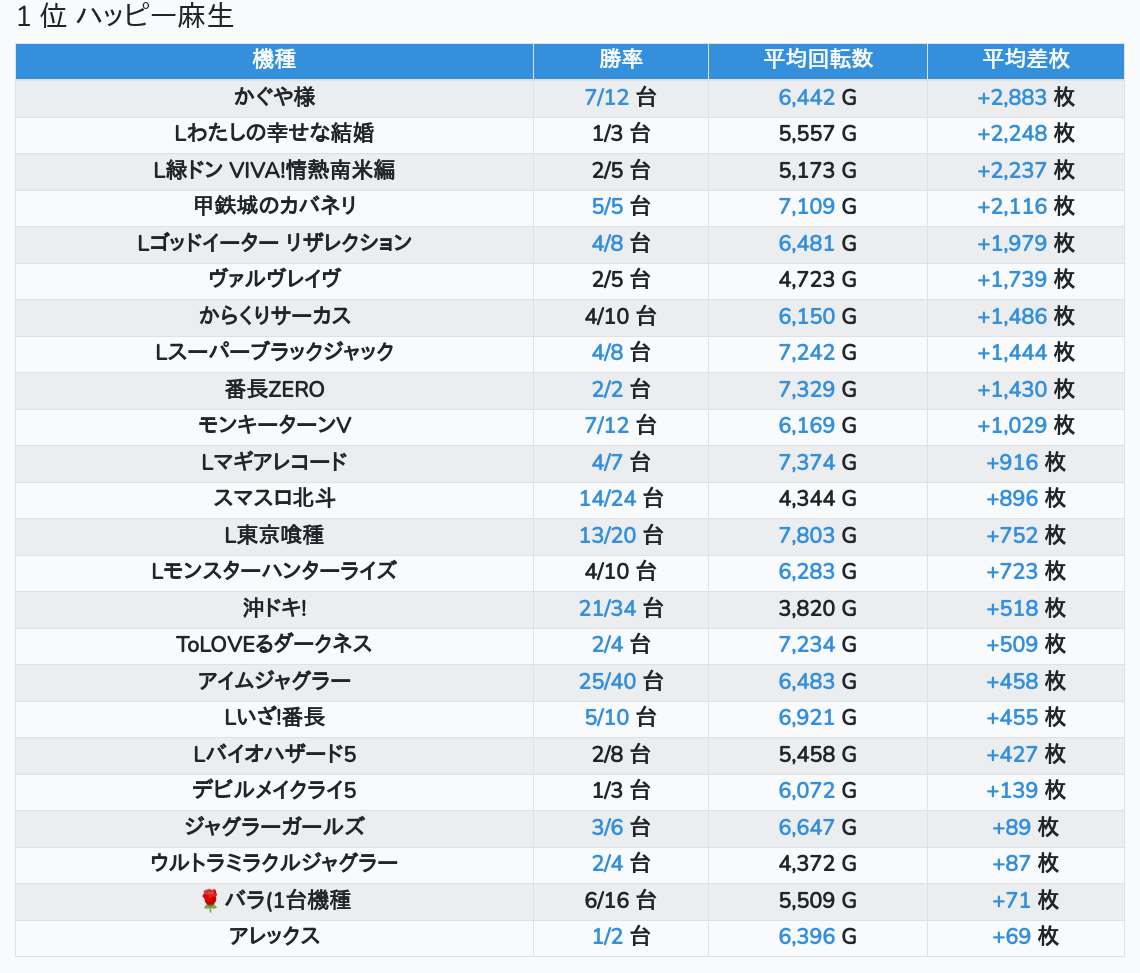Screen dimensions: 1140x973
Task: Select からくりサーカス in the table
Action: [275, 316]
